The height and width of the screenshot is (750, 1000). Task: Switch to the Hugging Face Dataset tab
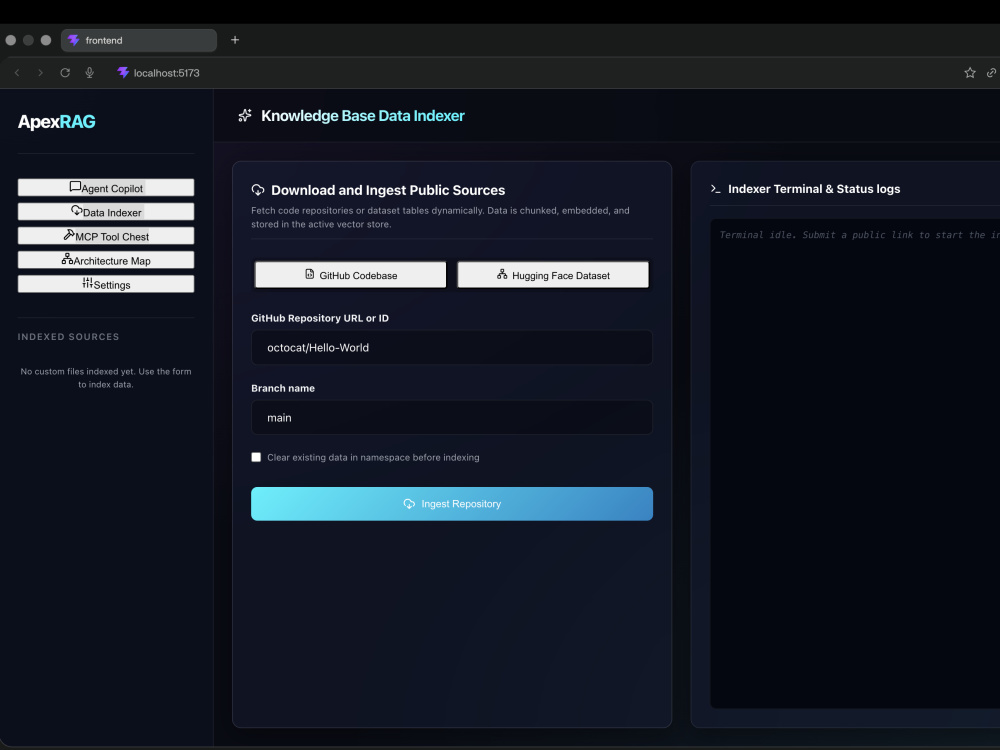click(553, 275)
